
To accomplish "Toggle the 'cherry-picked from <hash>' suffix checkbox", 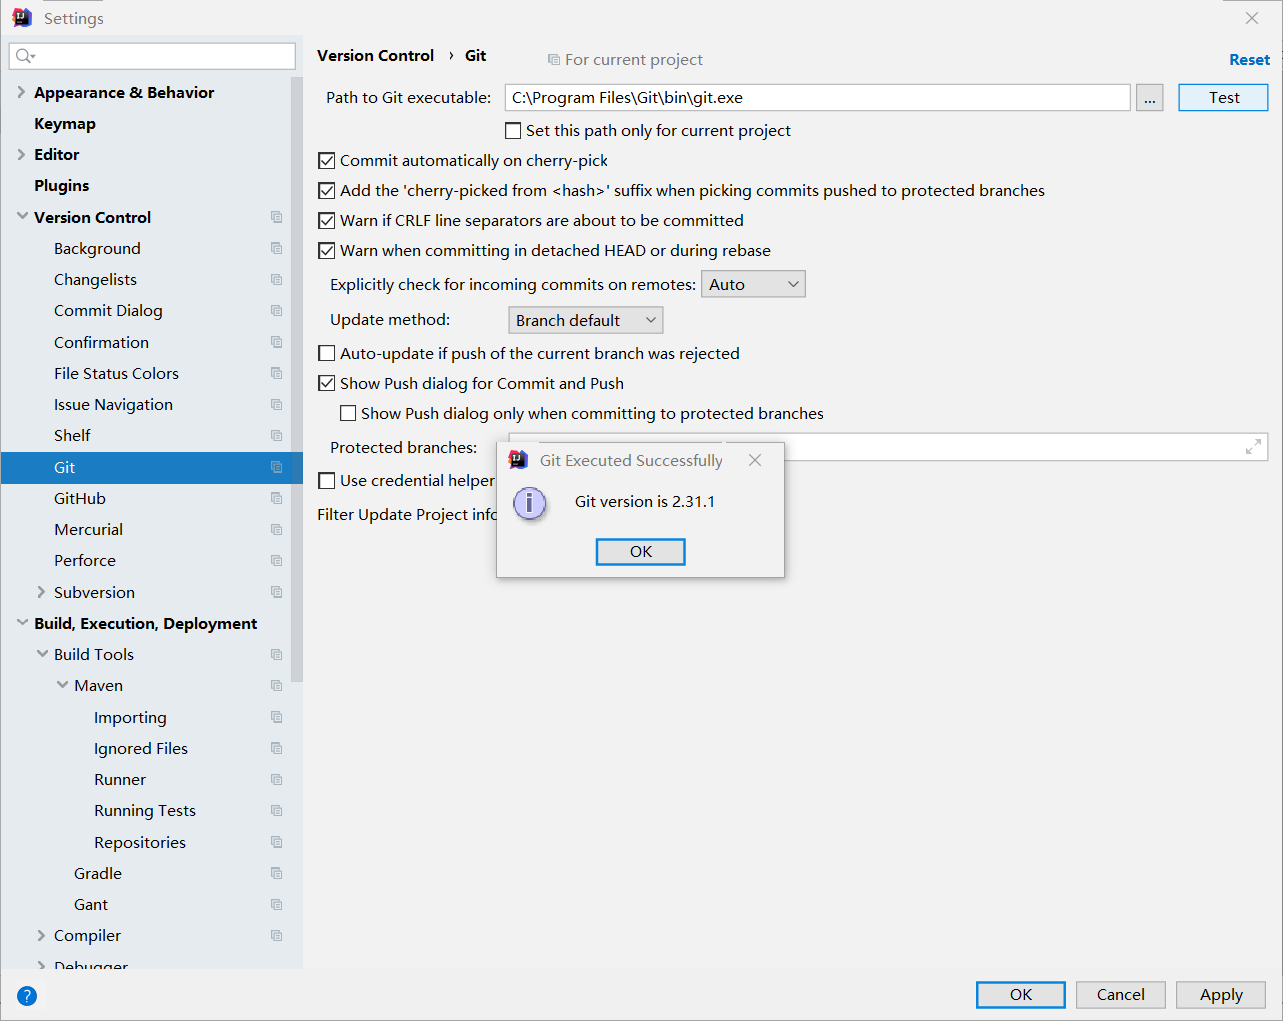I will coord(327,190).
